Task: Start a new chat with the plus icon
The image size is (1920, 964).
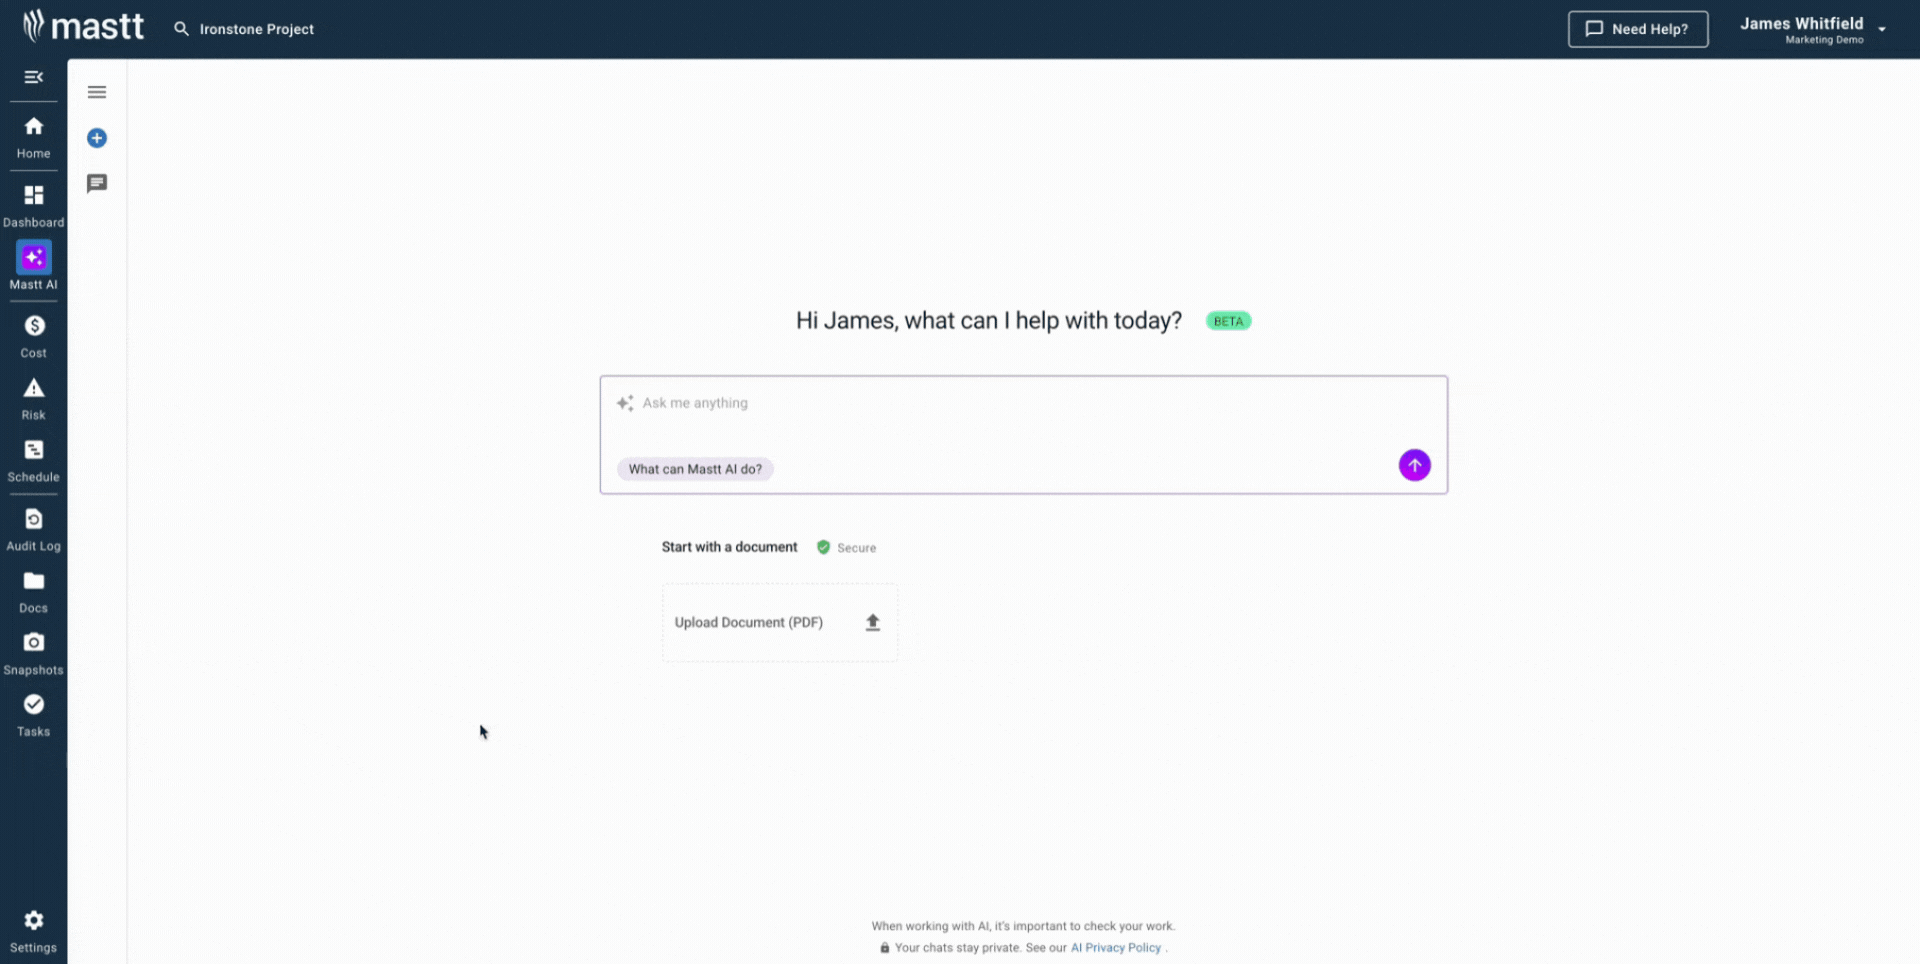Action: pos(96,138)
